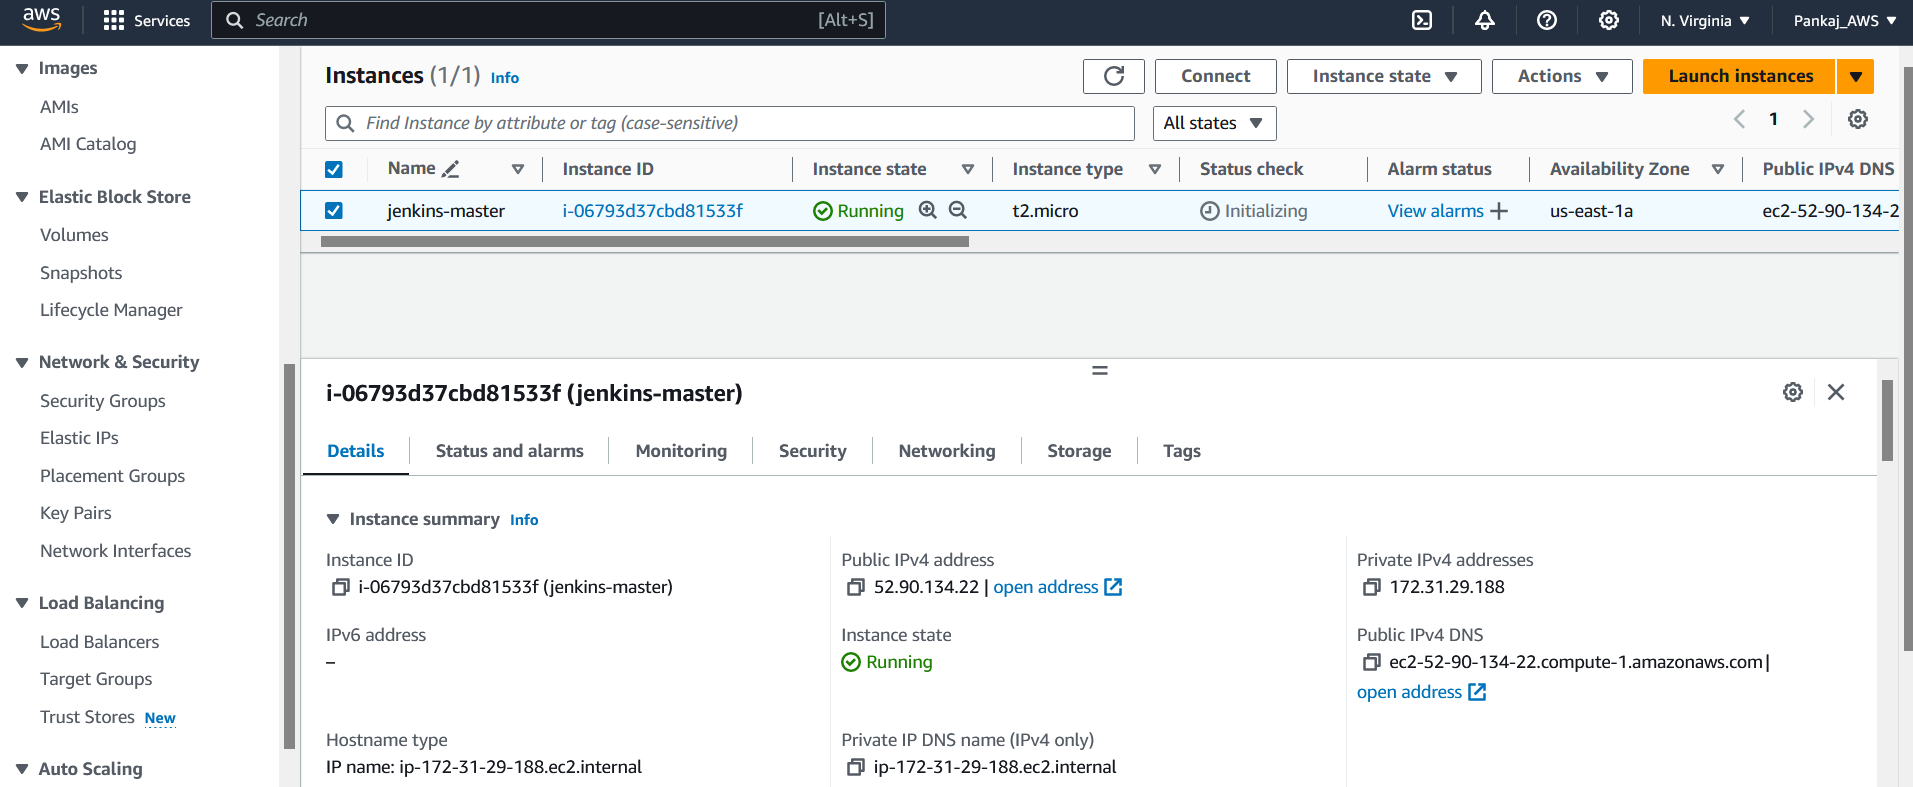Image resolution: width=1913 pixels, height=787 pixels.
Task: Click the Launch instances button
Action: pyautogui.click(x=1740, y=76)
